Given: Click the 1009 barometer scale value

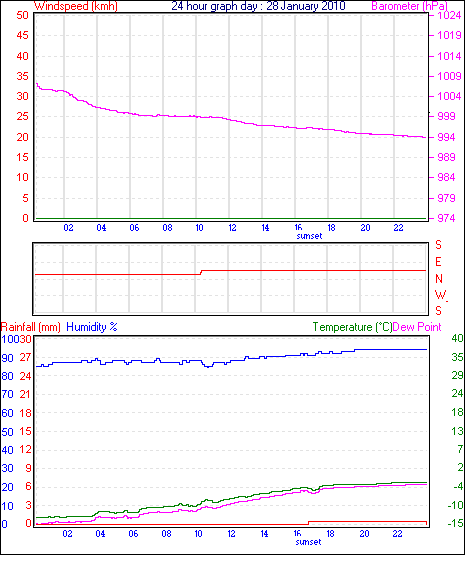Looking at the screenshot, I should 449,76.
